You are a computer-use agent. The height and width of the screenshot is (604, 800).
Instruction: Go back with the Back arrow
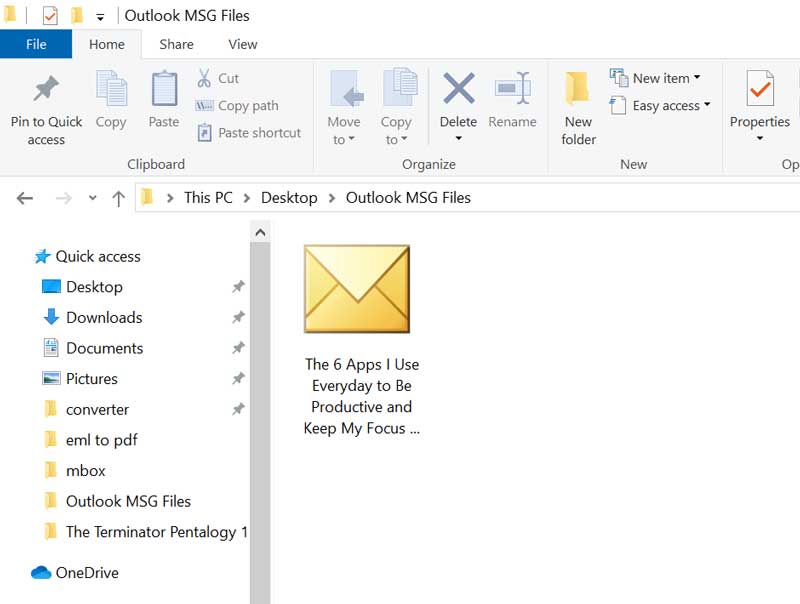coord(24,198)
